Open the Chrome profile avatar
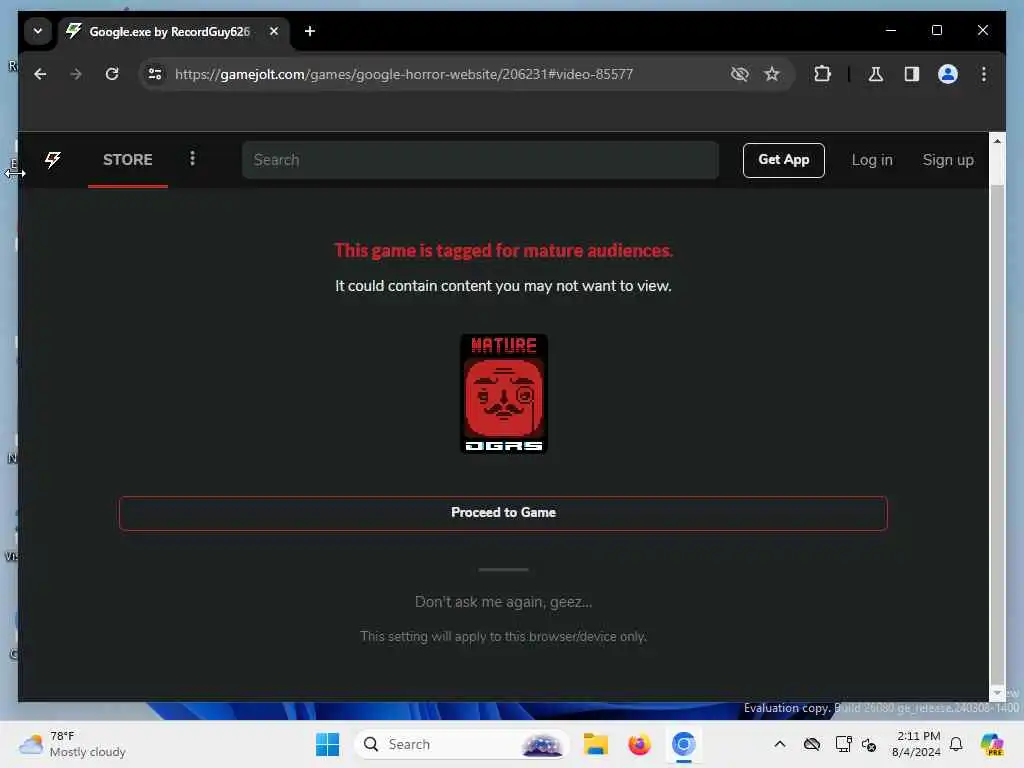This screenshot has height=768, width=1024. pos(948,74)
